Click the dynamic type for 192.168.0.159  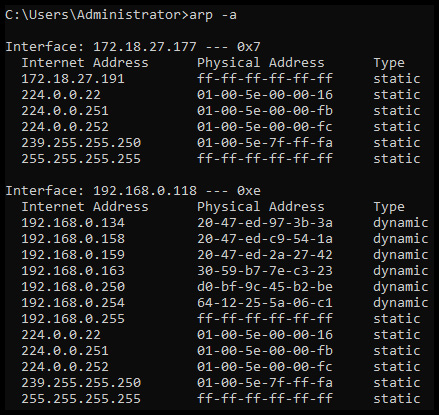[401, 255]
